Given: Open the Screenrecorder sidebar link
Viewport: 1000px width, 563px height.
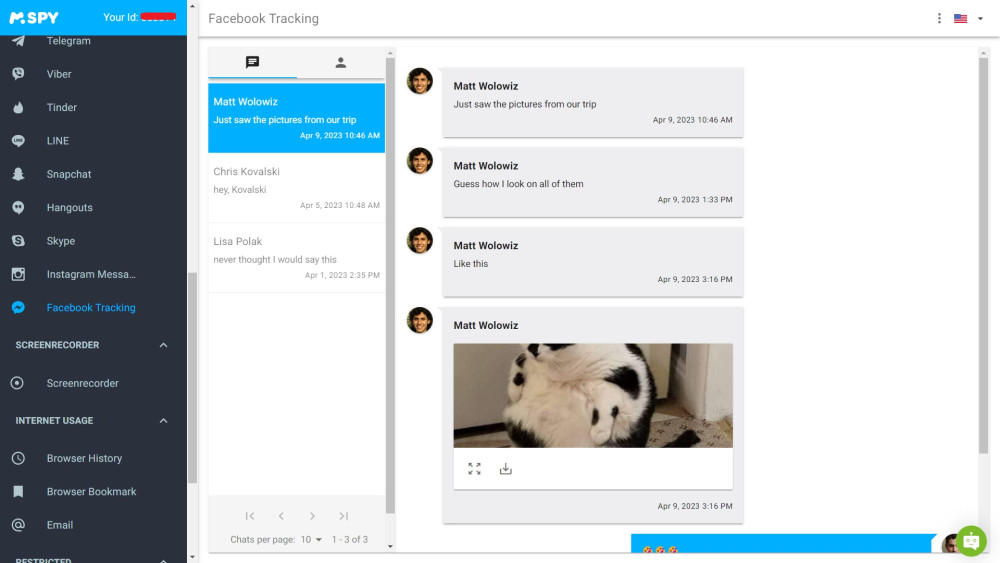Looking at the screenshot, I should pyautogui.click(x=82, y=383).
